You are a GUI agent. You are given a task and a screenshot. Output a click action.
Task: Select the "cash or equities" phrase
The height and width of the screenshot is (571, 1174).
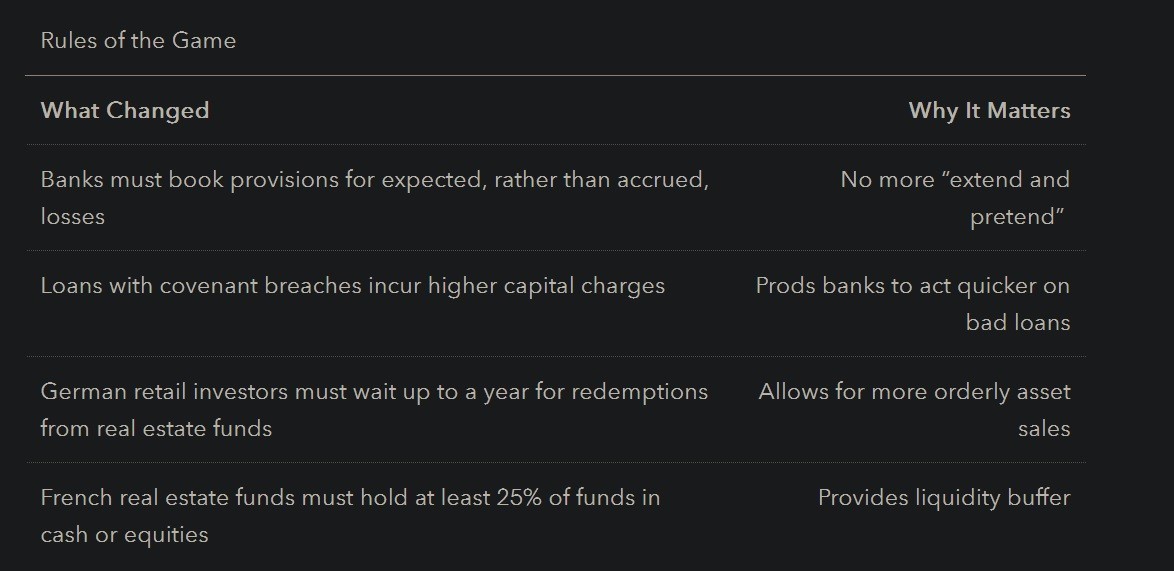tap(124, 535)
